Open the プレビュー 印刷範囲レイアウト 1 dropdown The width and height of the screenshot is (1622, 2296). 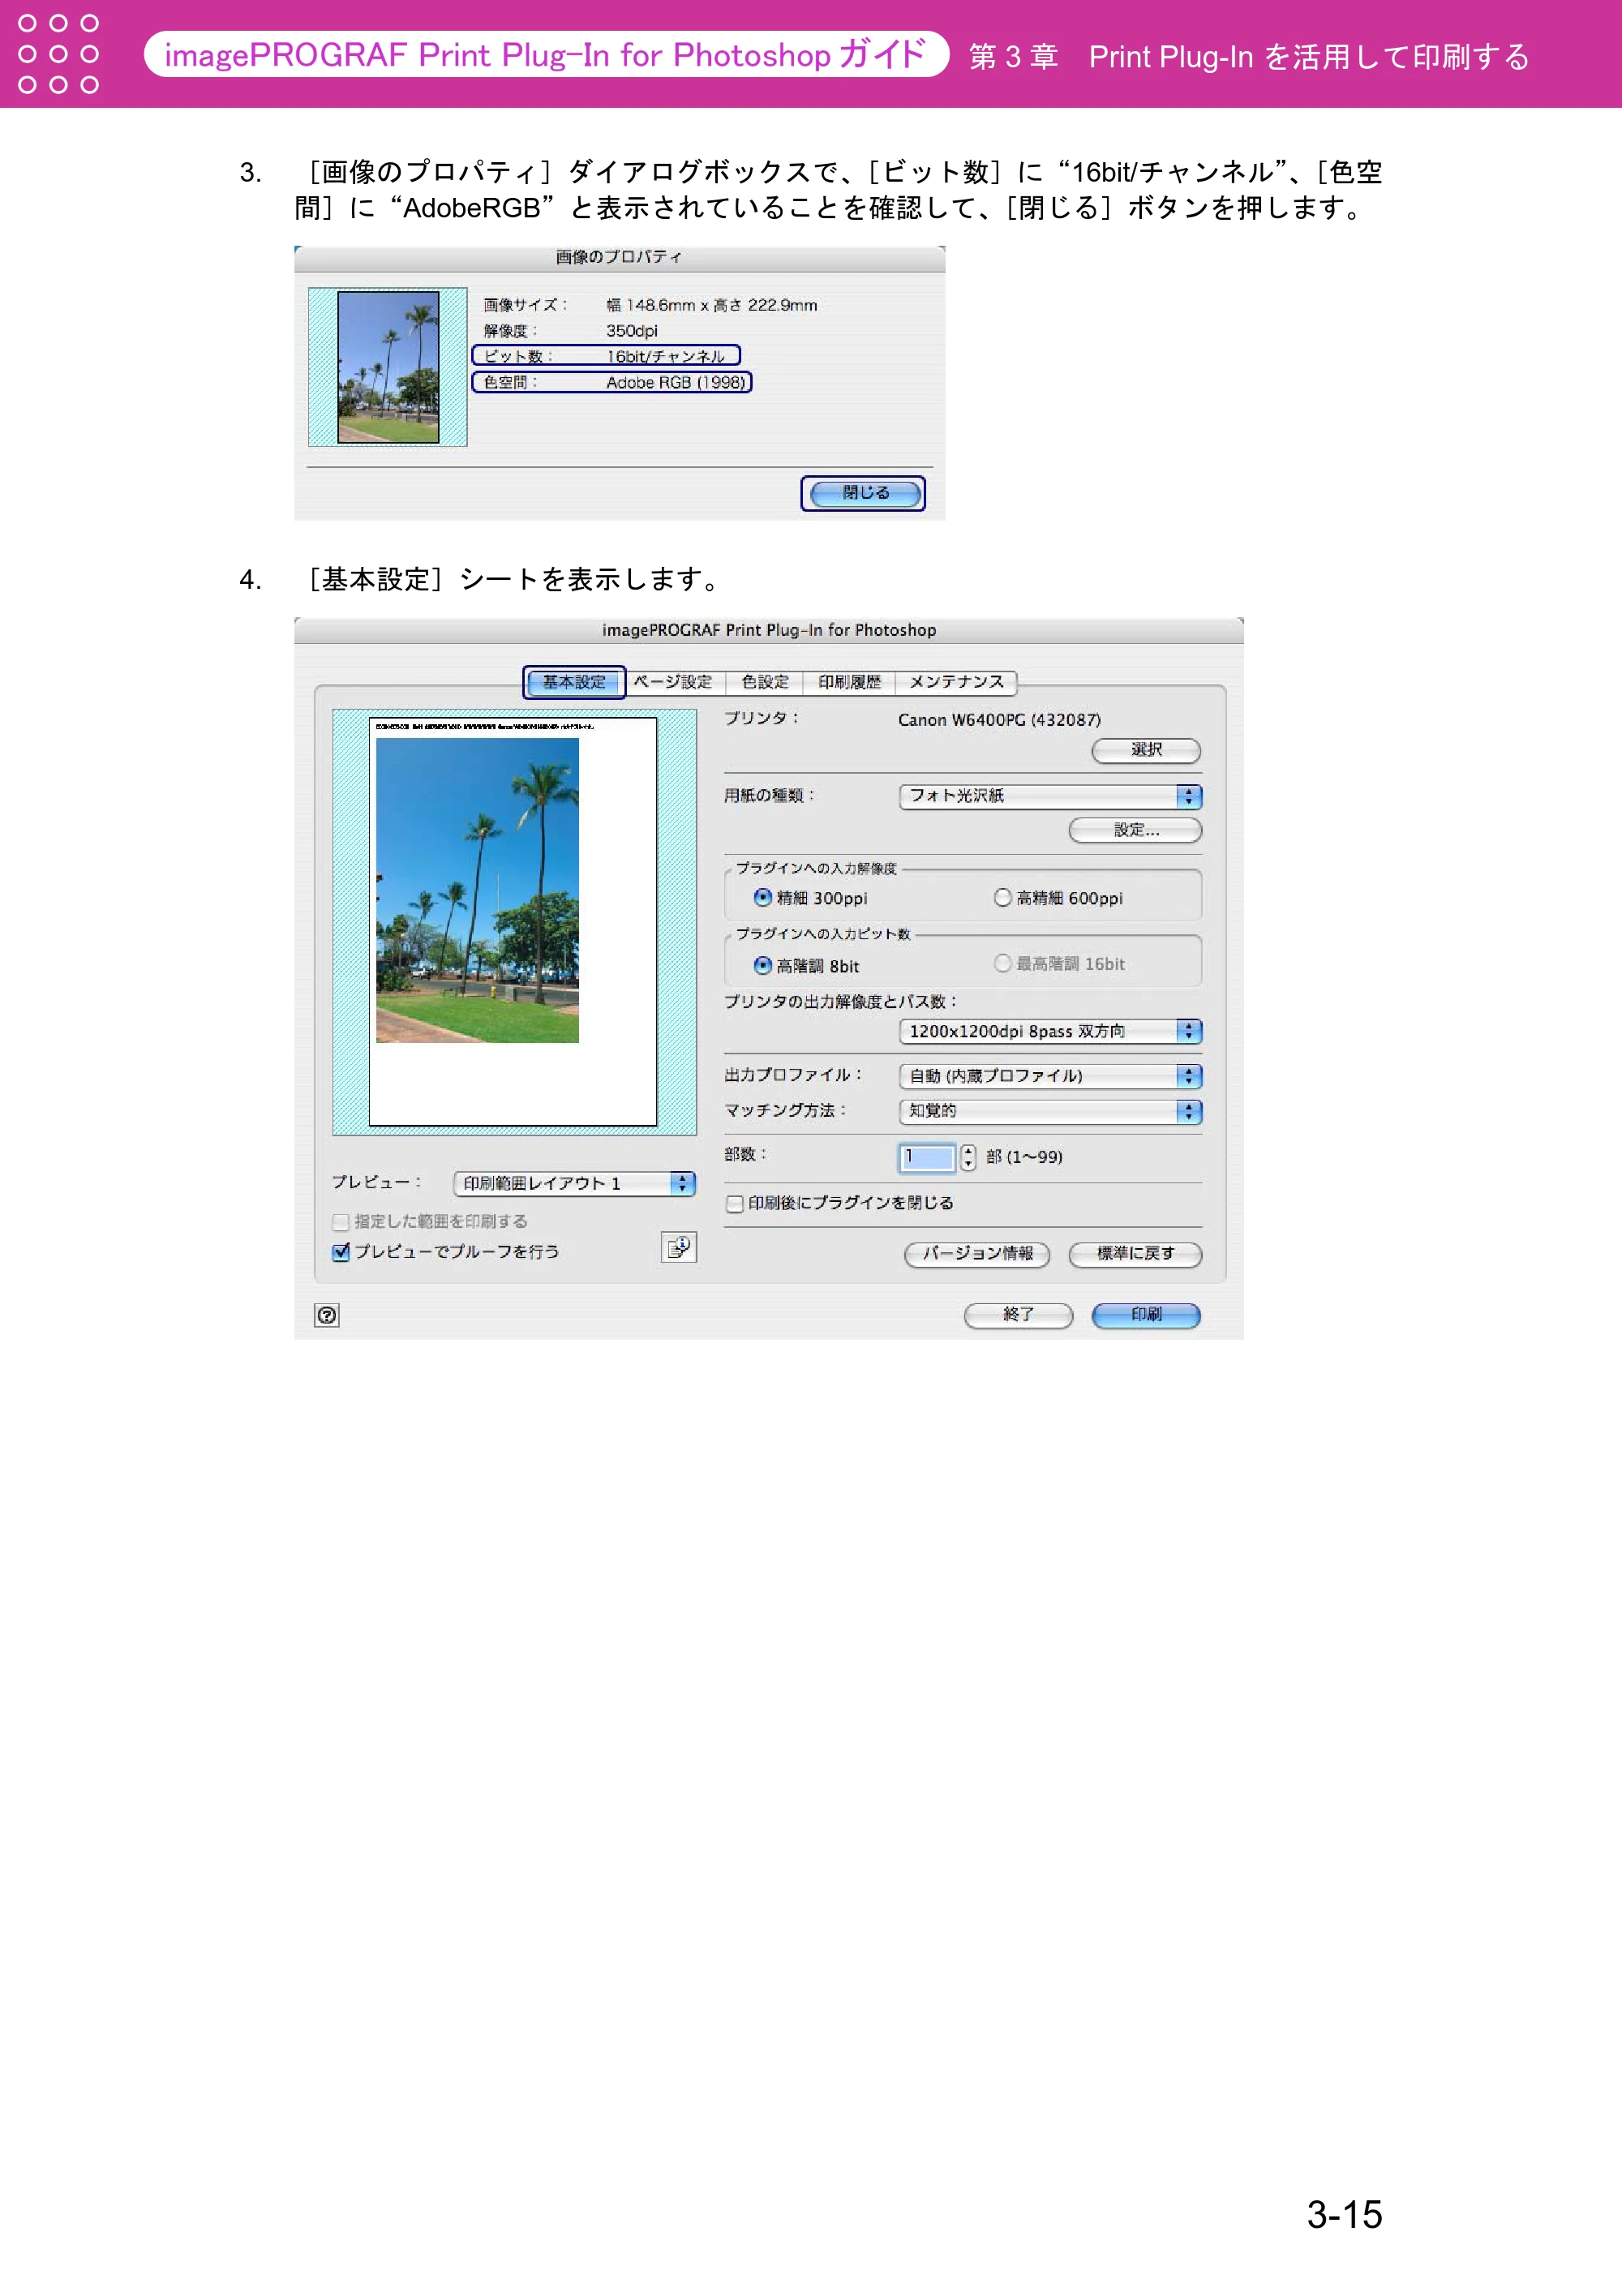coord(574,1183)
